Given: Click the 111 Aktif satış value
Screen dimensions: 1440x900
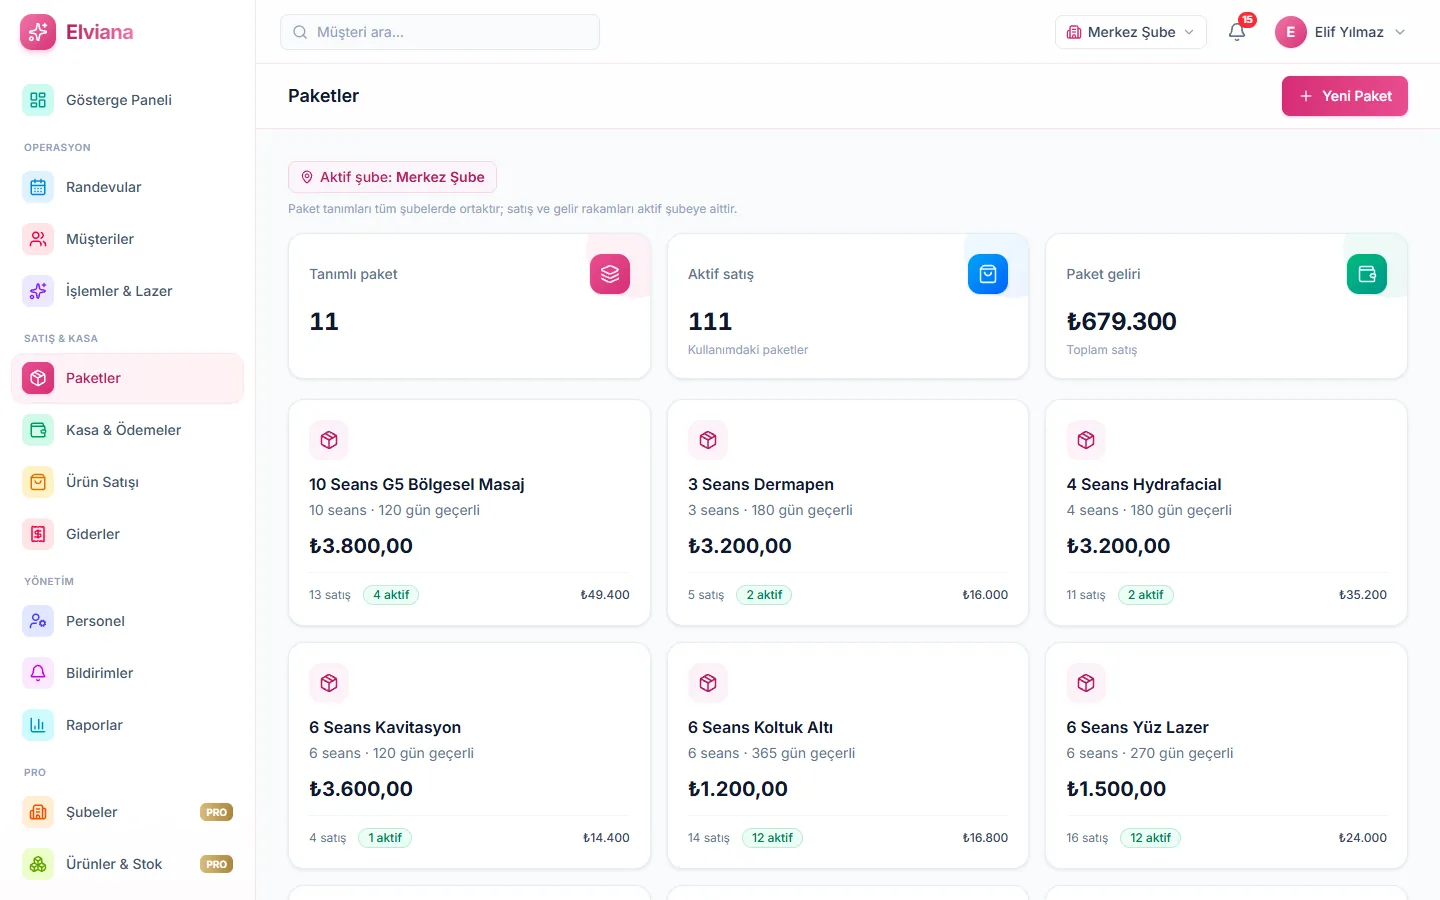Looking at the screenshot, I should point(710,321).
